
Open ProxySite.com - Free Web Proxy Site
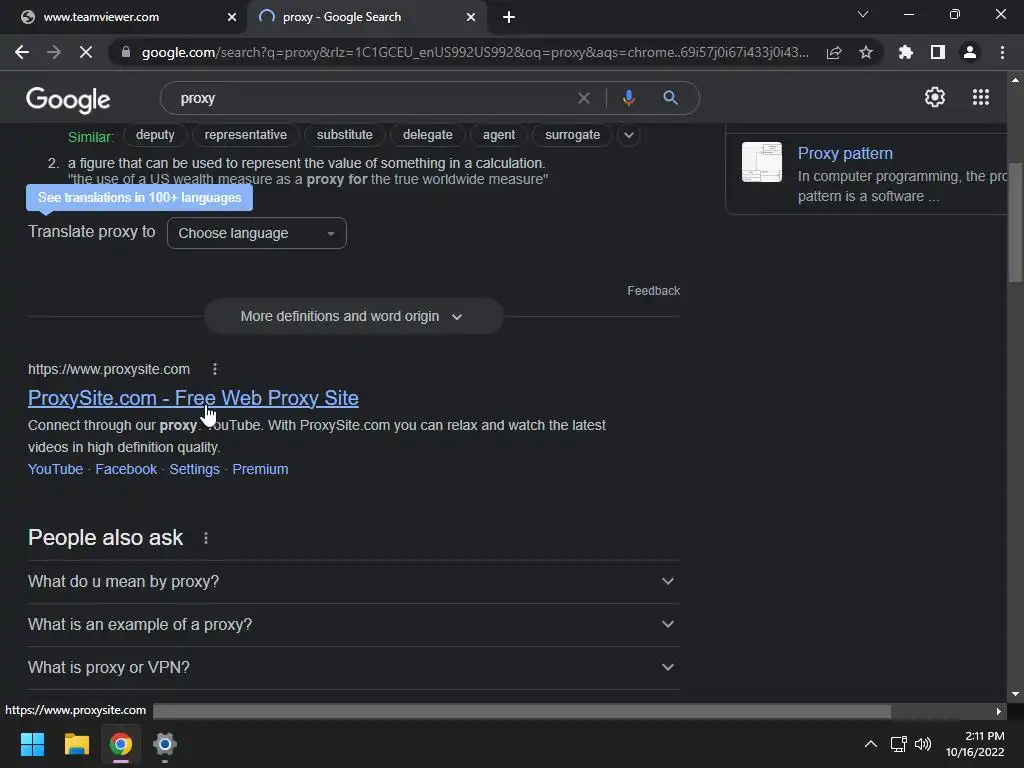pos(193,398)
